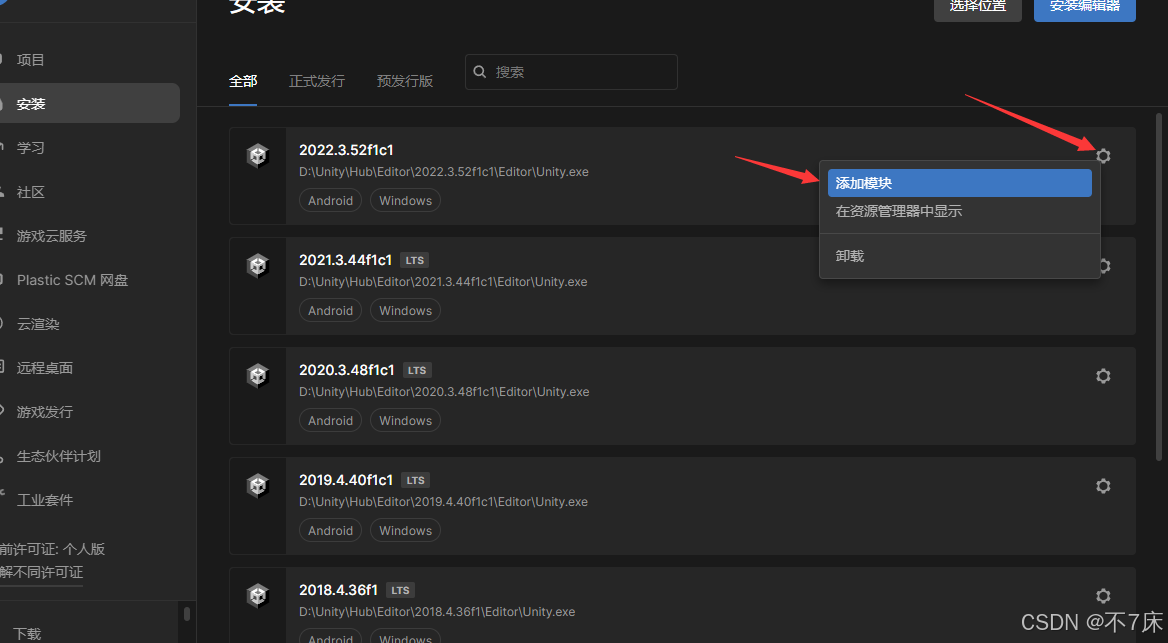Open gear settings for 2022.3.52f1c1 editor
1168x643 pixels.
click(x=1103, y=156)
